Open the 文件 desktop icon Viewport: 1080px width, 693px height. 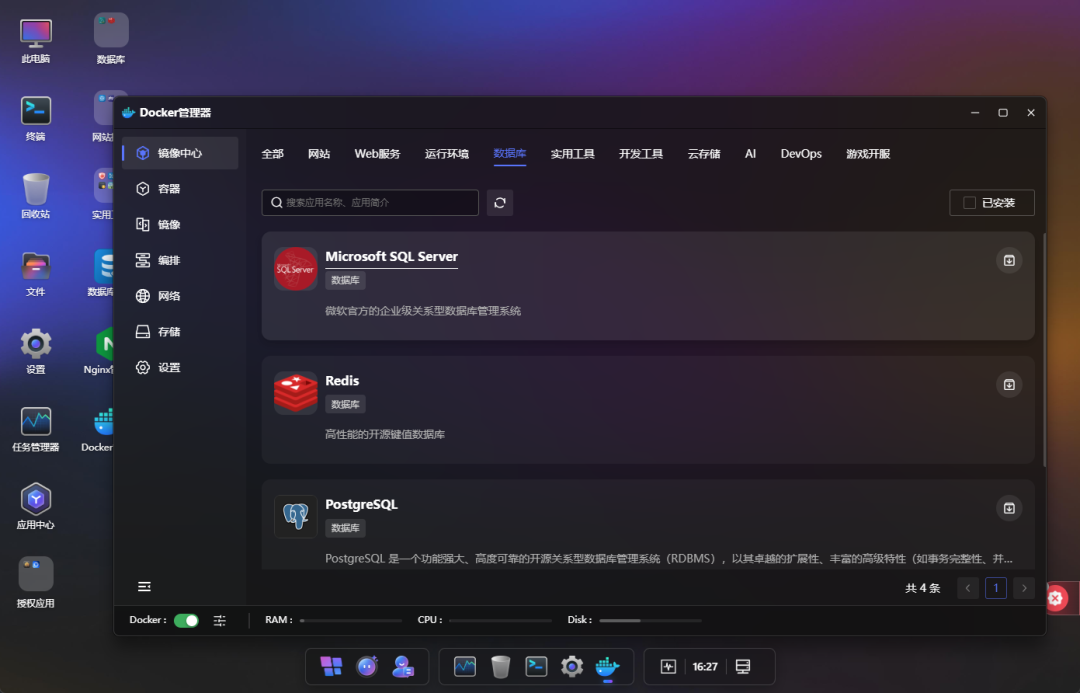pos(36,274)
